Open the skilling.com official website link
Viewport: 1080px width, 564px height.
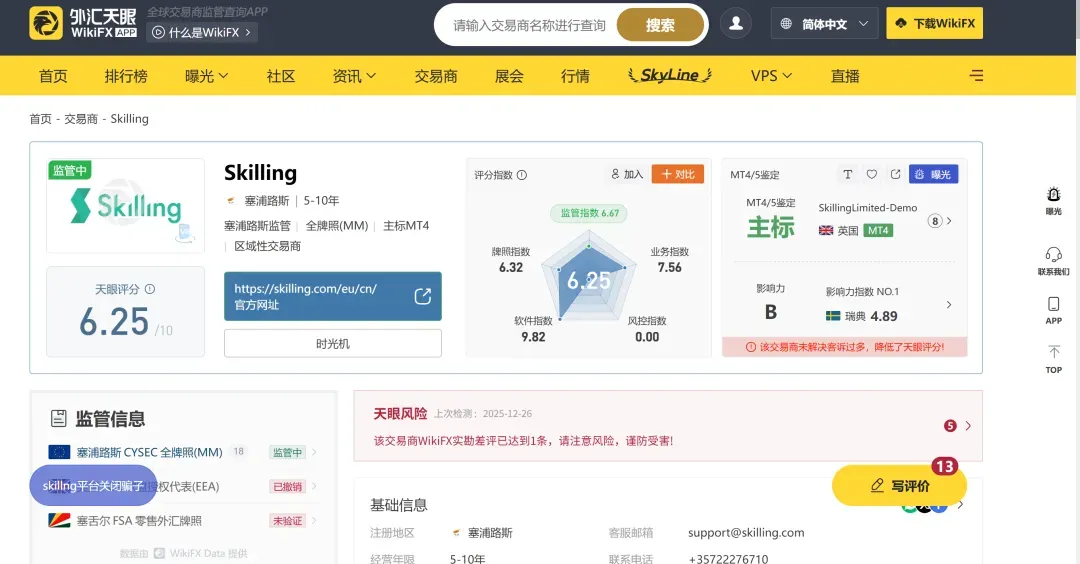click(x=333, y=296)
